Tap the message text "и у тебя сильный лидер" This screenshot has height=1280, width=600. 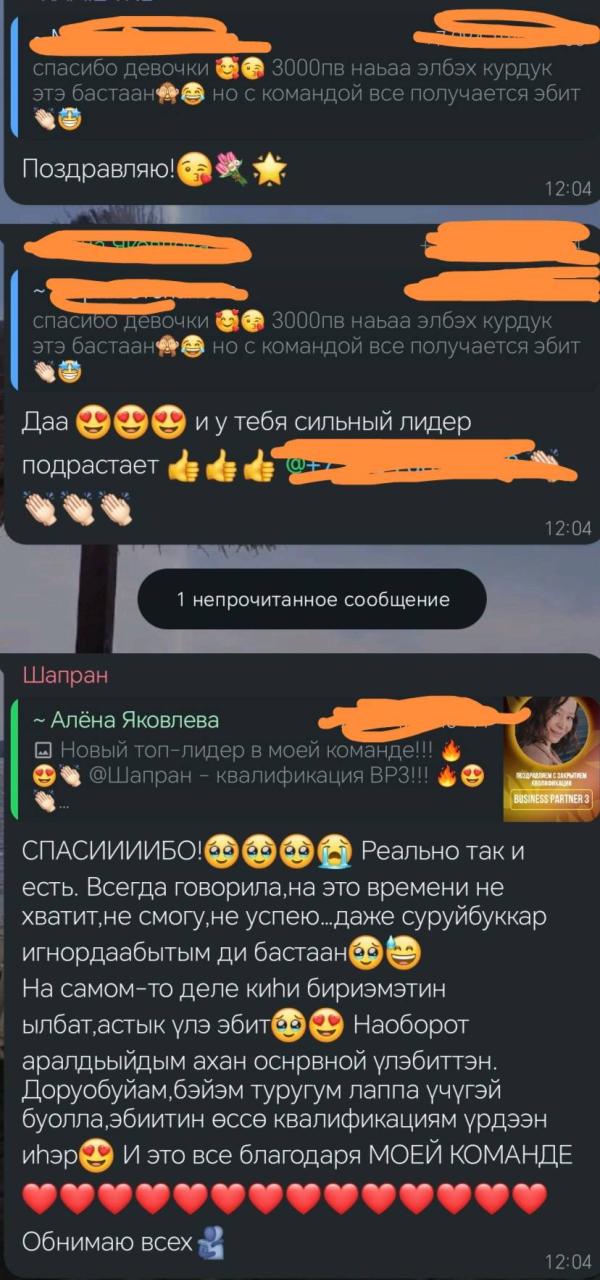click(x=332, y=423)
